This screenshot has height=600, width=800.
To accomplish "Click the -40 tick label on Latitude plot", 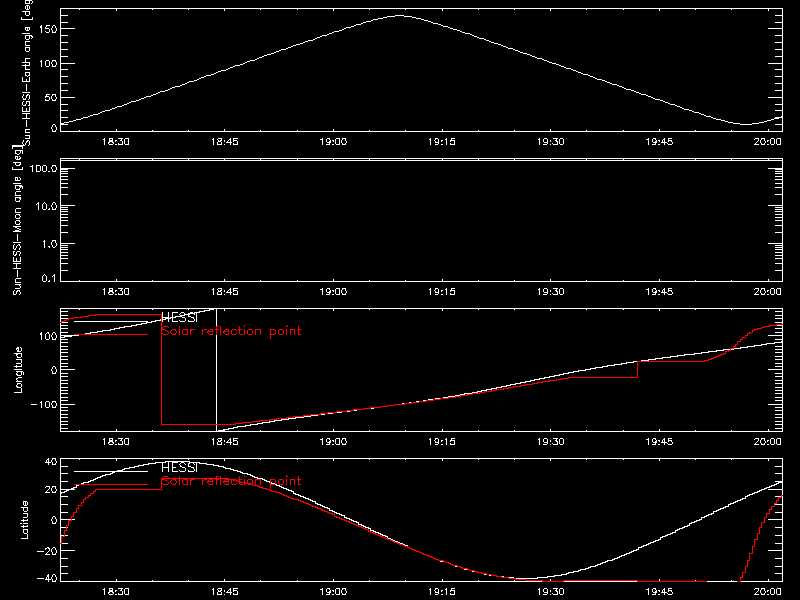I will click(x=47, y=578).
